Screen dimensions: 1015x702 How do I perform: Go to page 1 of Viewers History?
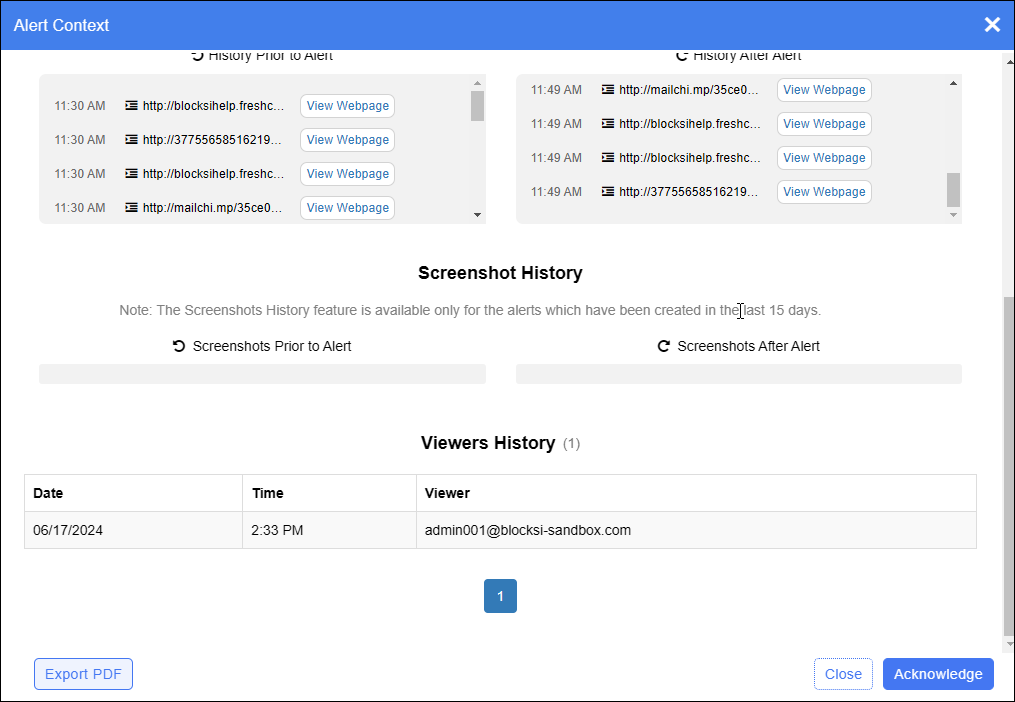(500, 596)
